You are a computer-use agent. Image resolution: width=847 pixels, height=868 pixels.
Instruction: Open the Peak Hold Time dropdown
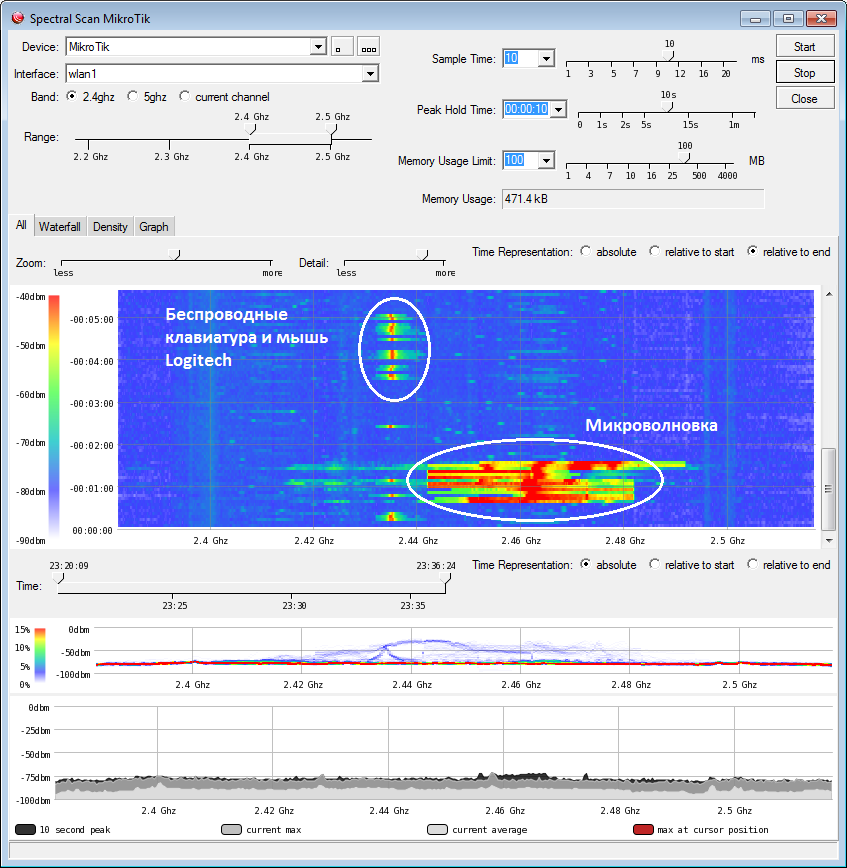click(558, 110)
